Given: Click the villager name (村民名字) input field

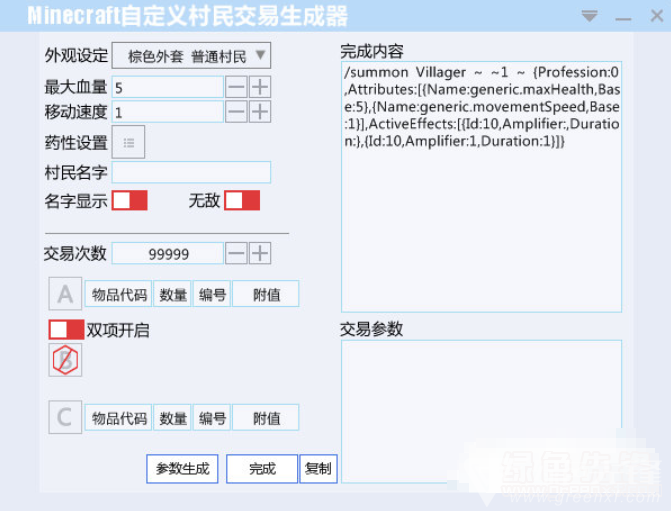Looking at the screenshot, I should pyautogui.click(x=191, y=172).
